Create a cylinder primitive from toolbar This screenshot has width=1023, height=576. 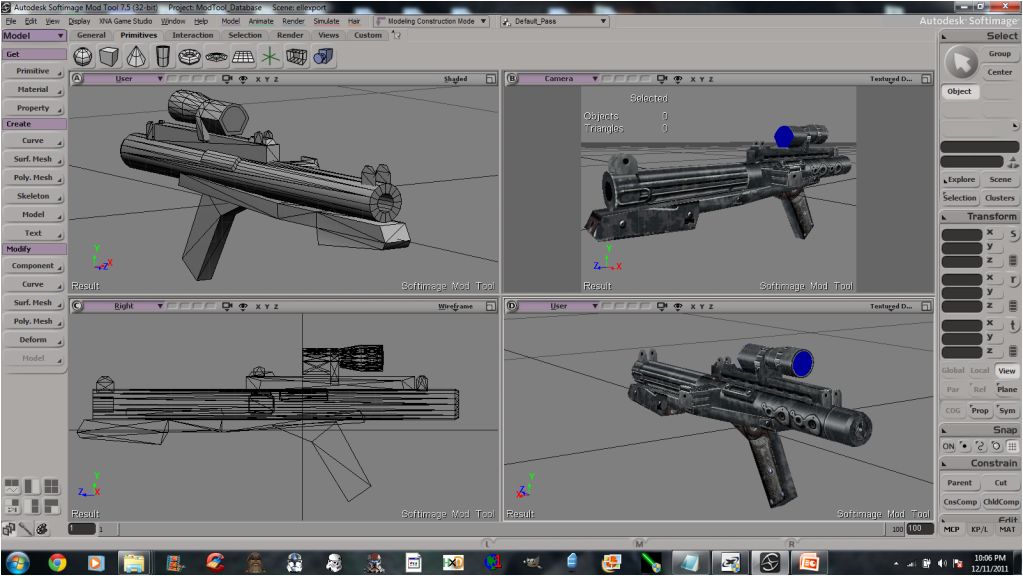[x=163, y=57]
